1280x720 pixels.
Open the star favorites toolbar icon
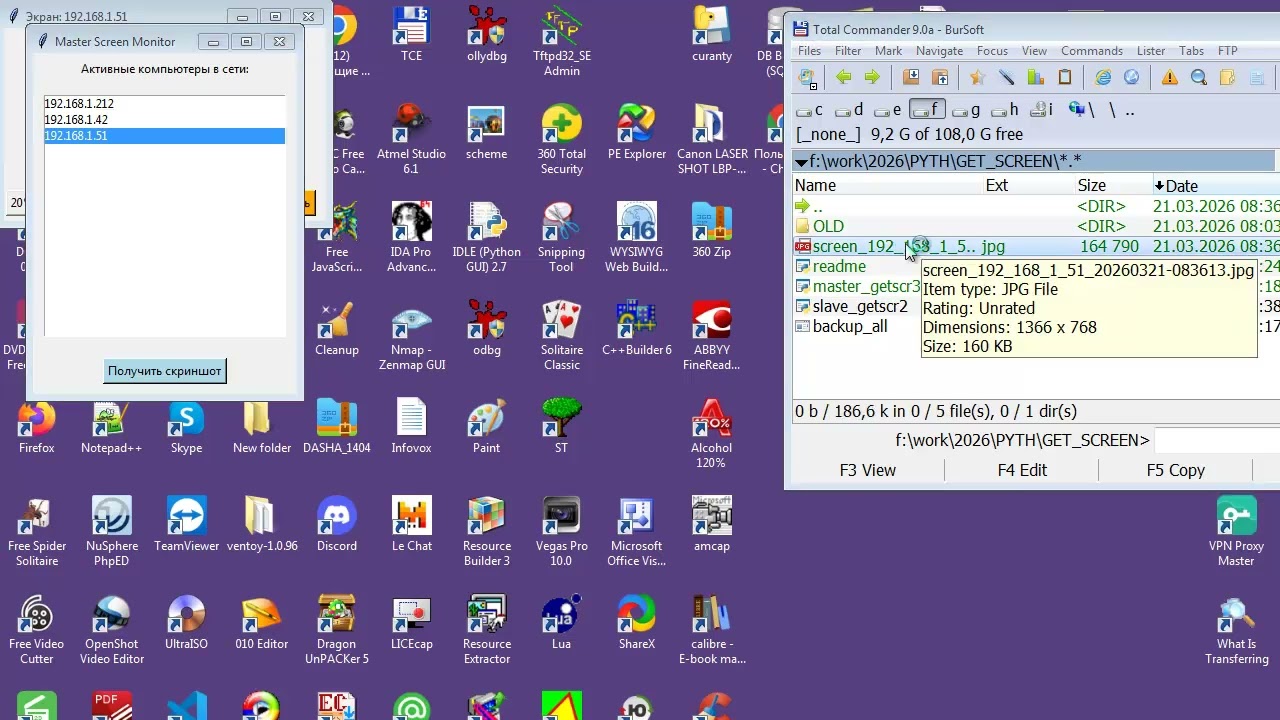click(x=978, y=78)
